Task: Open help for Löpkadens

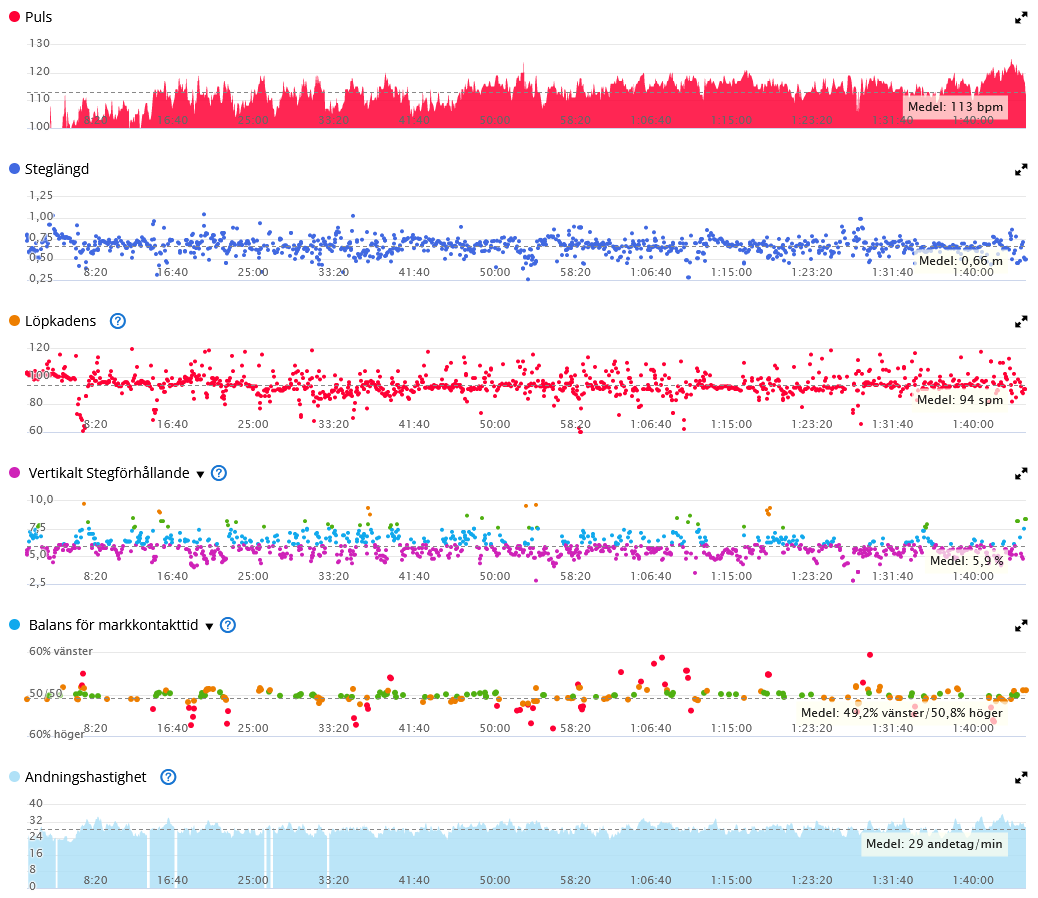Action: [118, 321]
